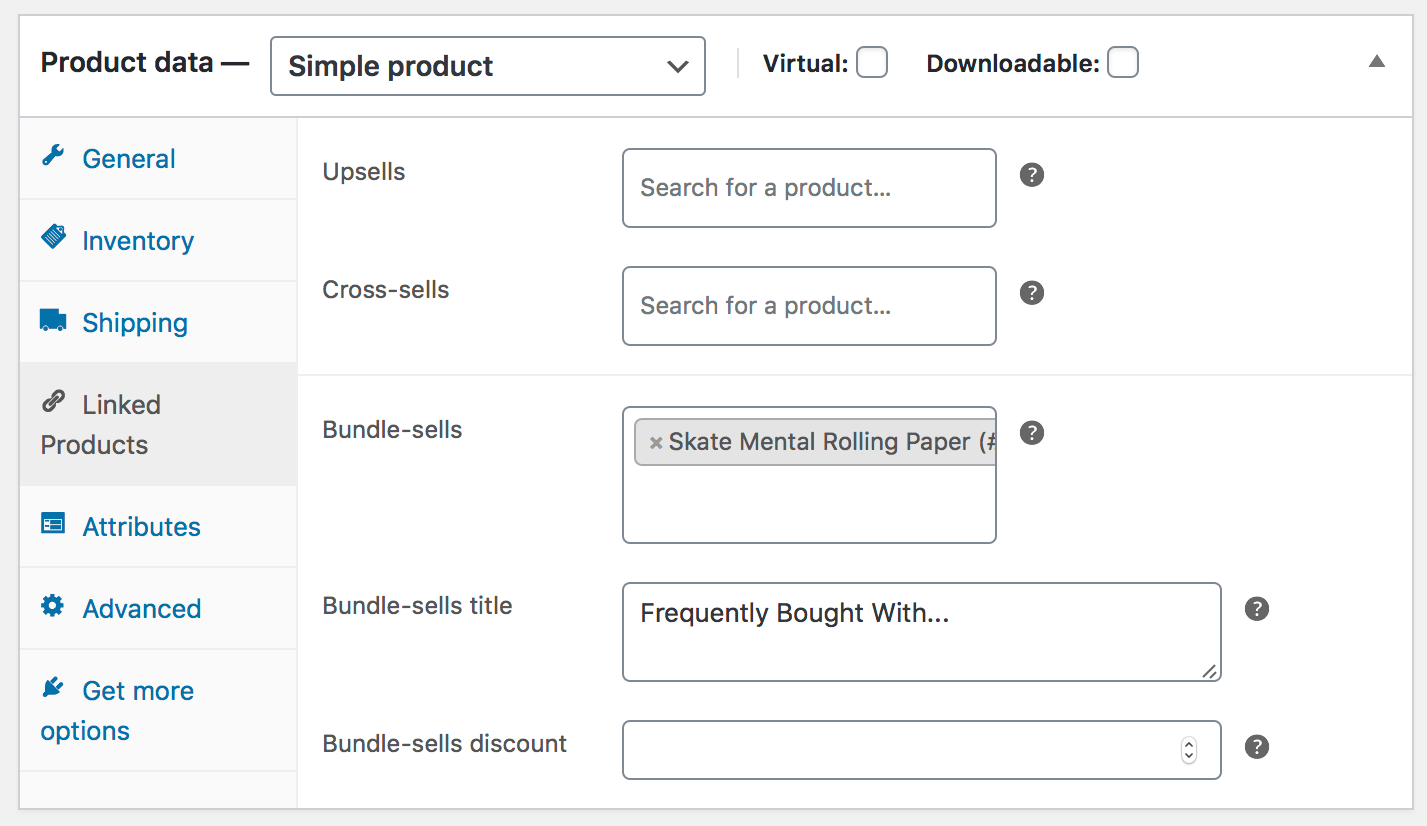
Task: Click the help icon next to Bundle-sells title
Action: [x=1257, y=609]
